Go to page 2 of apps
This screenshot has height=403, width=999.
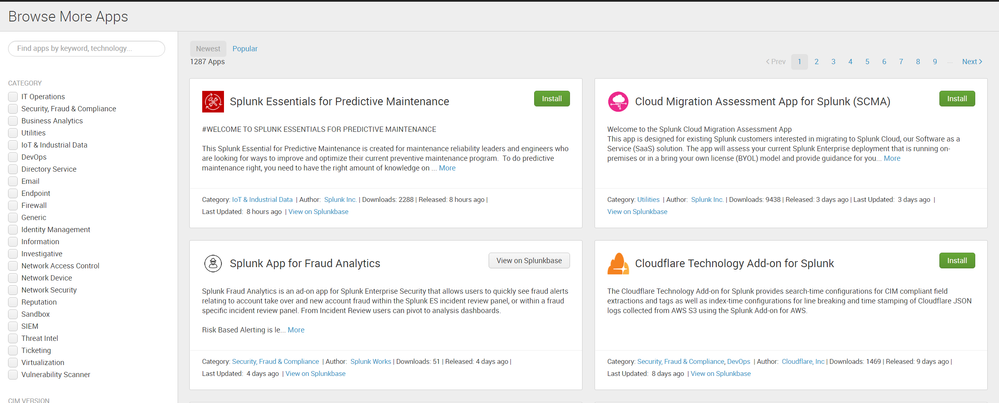[816, 62]
